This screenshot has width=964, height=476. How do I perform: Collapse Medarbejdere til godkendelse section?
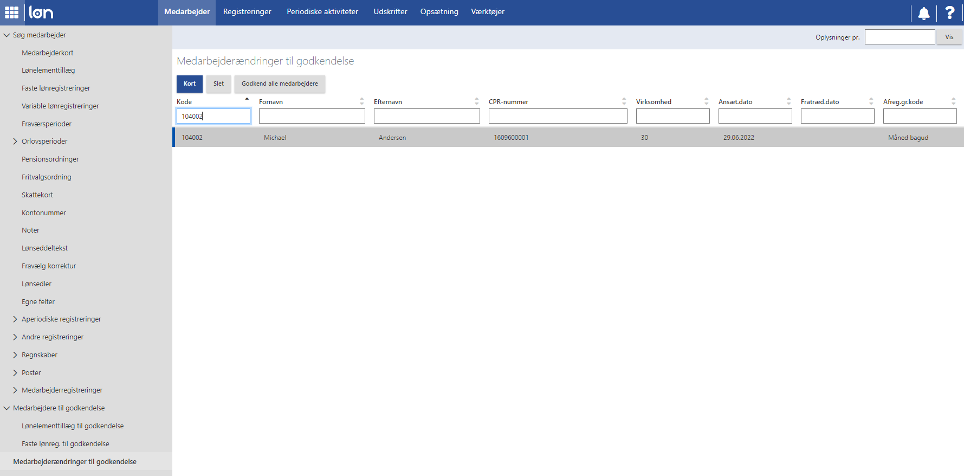point(6,408)
